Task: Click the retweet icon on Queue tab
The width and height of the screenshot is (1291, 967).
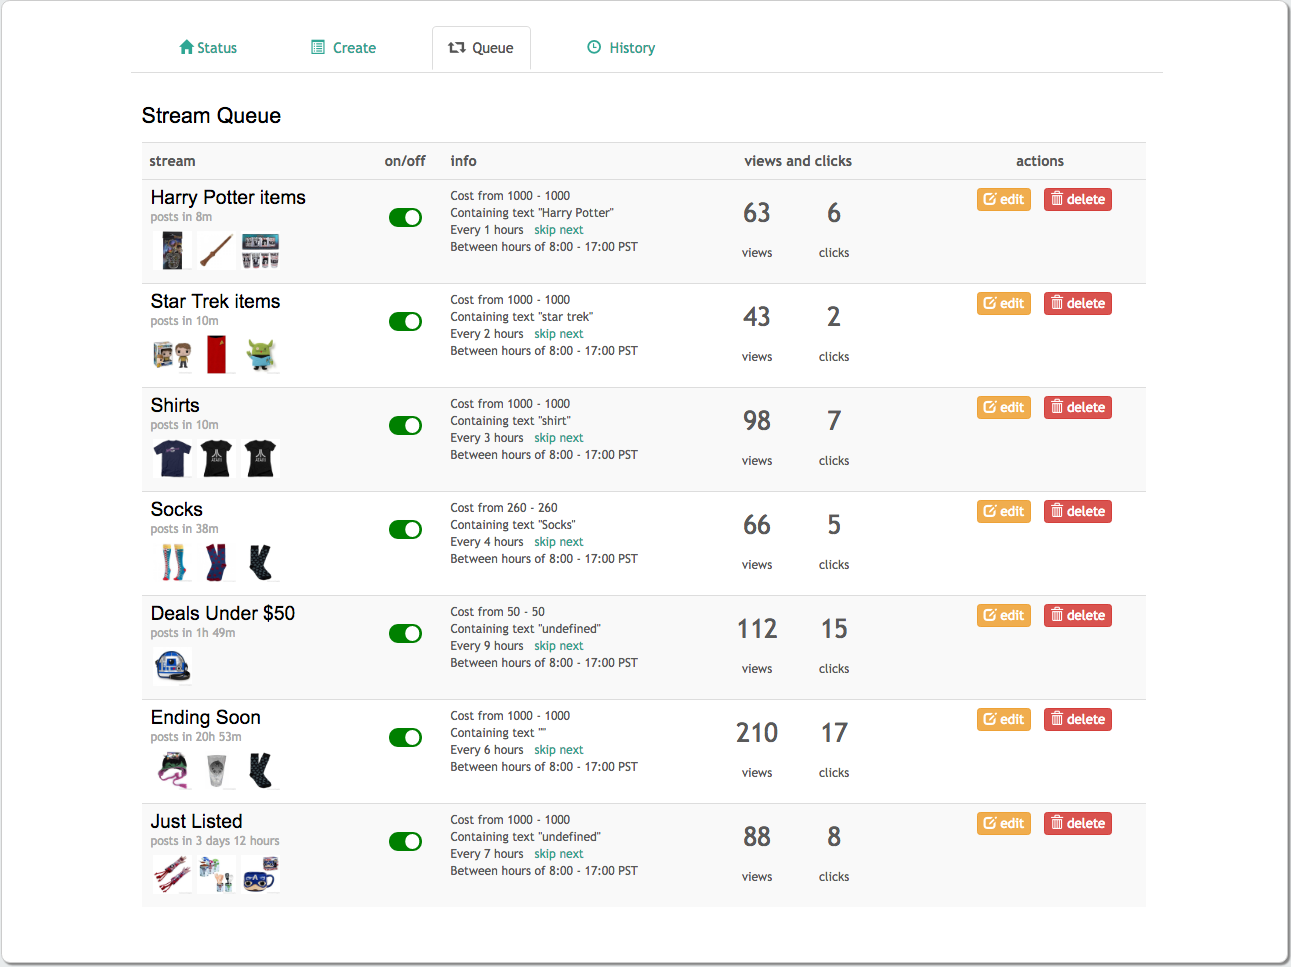Action: [x=457, y=47]
